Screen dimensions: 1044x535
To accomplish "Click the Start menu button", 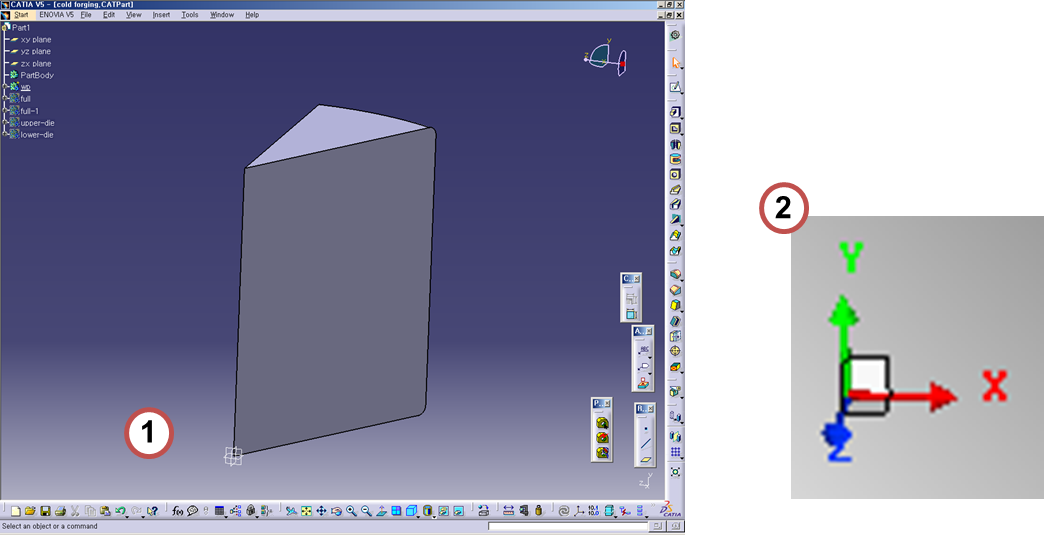I will click(x=21, y=15).
